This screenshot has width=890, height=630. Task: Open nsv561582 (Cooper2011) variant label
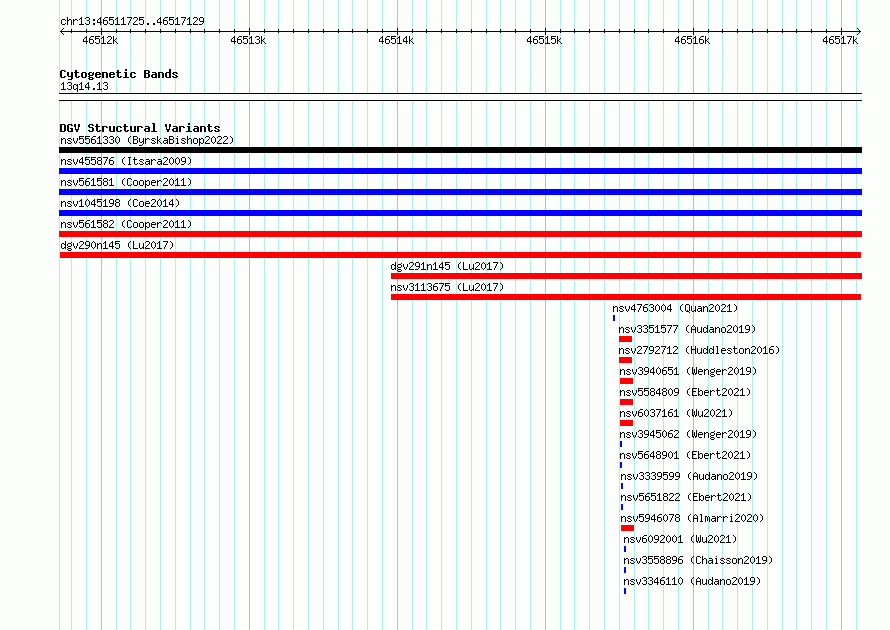pyautogui.click(x=126, y=224)
